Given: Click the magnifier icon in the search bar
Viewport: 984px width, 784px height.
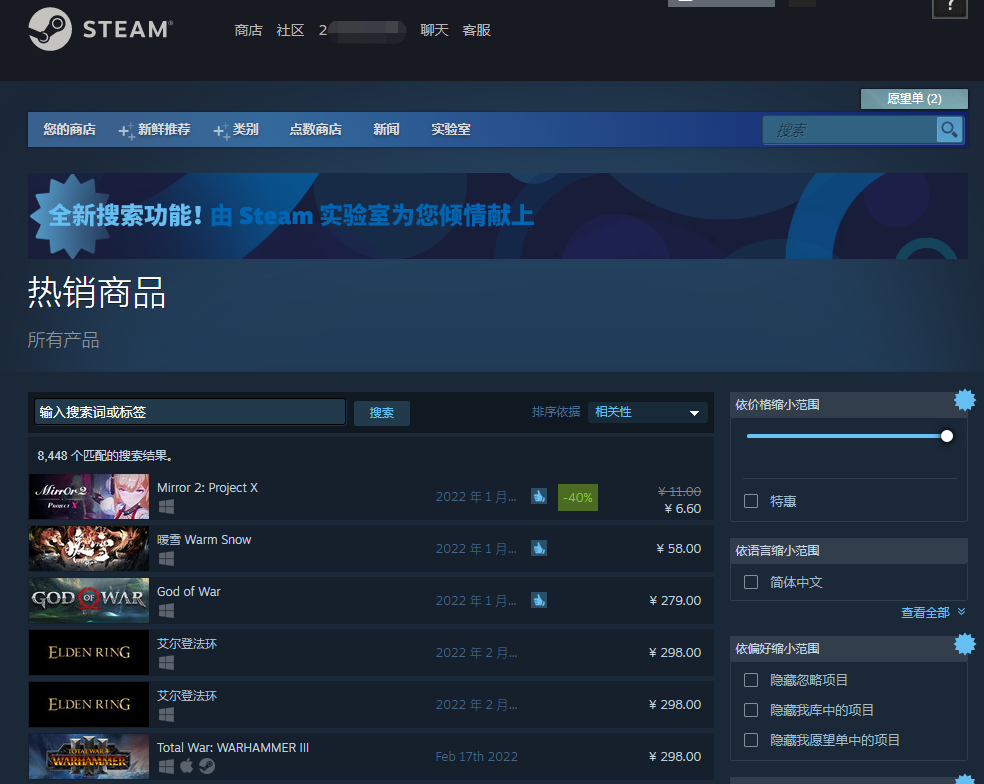Looking at the screenshot, I should point(948,129).
